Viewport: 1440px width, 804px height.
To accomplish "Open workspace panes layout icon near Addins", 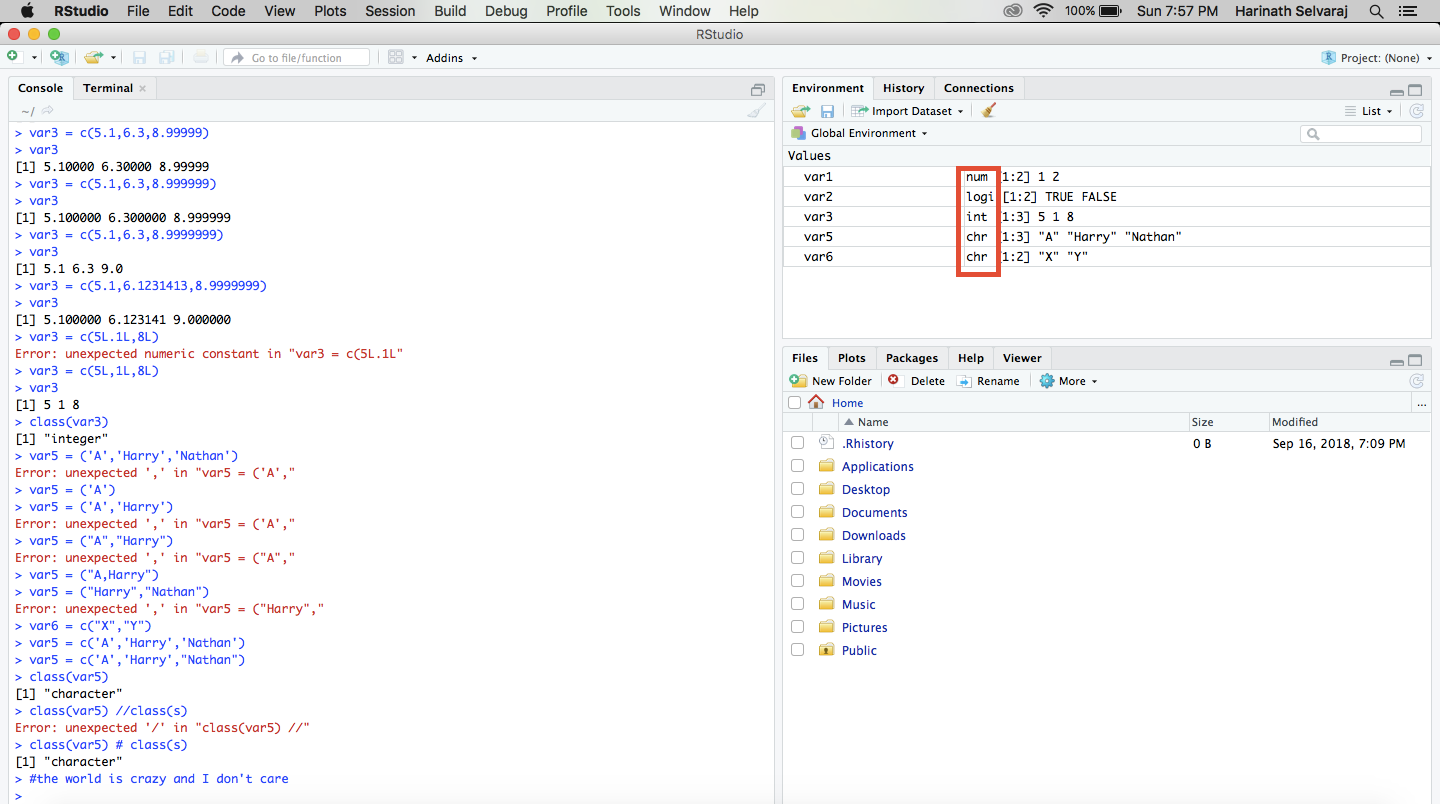I will pos(398,57).
